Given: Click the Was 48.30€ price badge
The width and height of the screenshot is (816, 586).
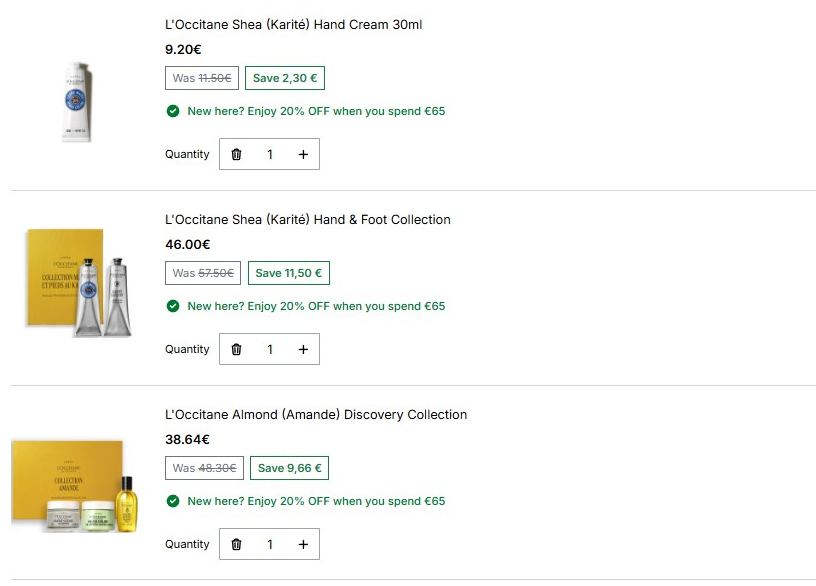Looking at the screenshot, I should tap(205, 468).
